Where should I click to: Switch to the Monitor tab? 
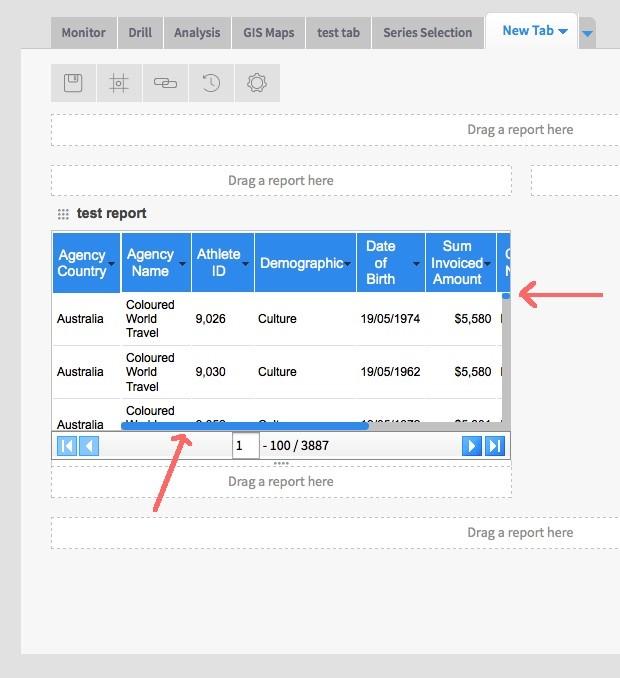click(83, 33)
